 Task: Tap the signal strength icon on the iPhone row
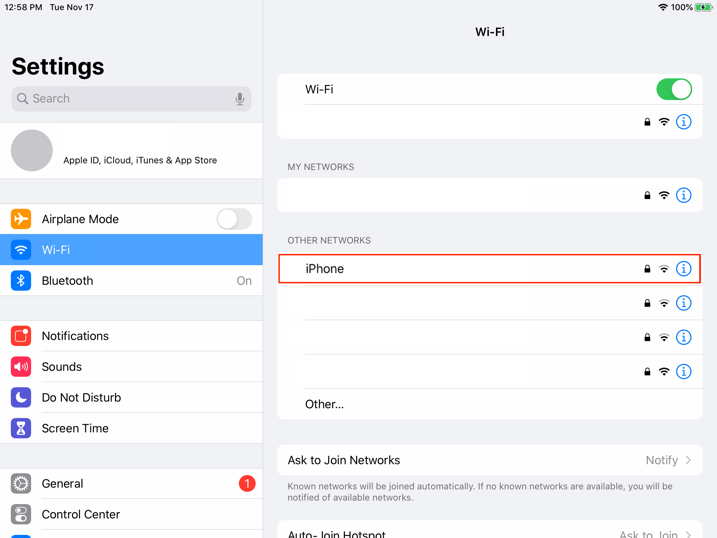[x=663, y=269]
